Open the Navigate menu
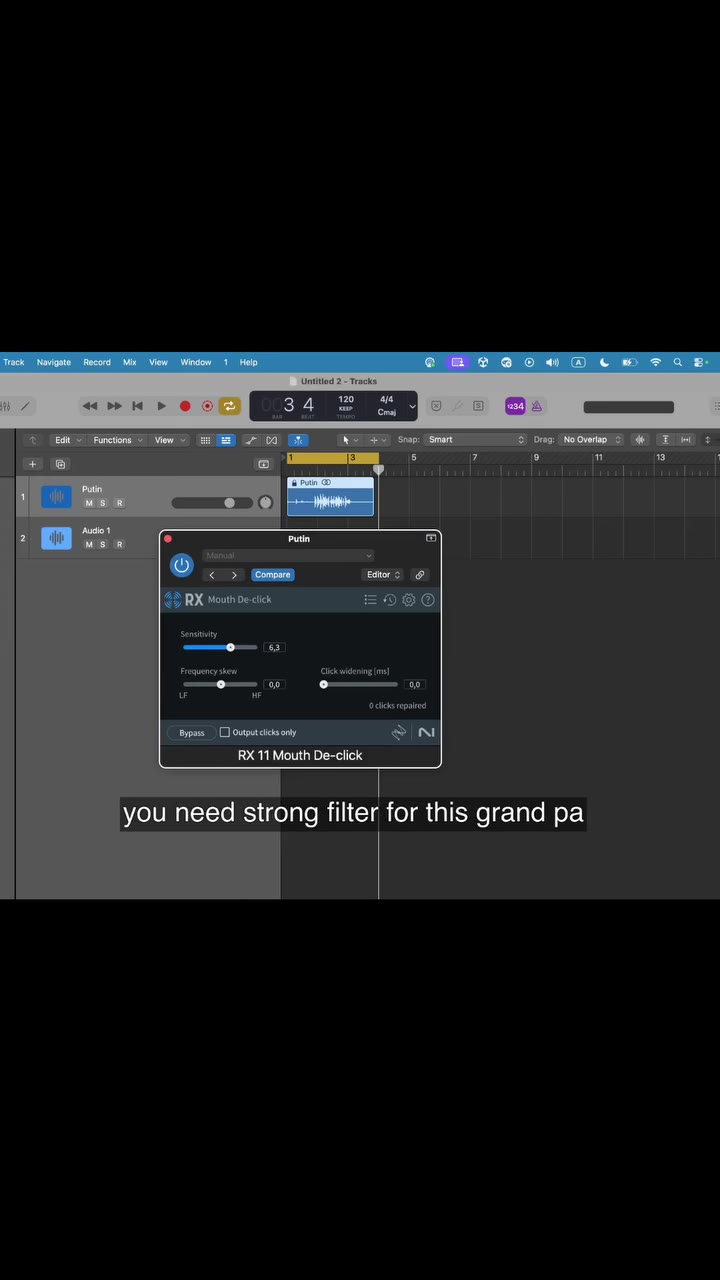The width and height of the screenshot is (720, 1280). 54,362
